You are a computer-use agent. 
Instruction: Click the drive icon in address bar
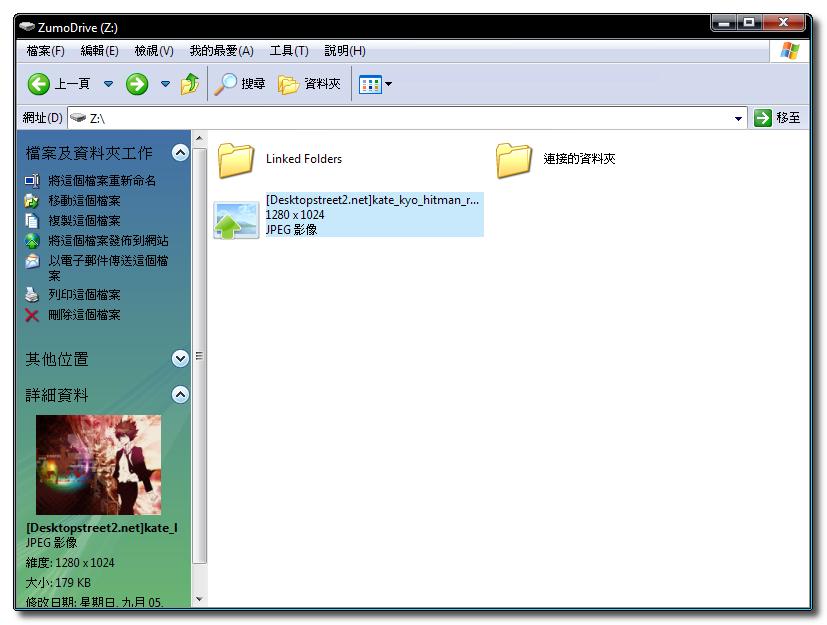click(x=78, y=118)
